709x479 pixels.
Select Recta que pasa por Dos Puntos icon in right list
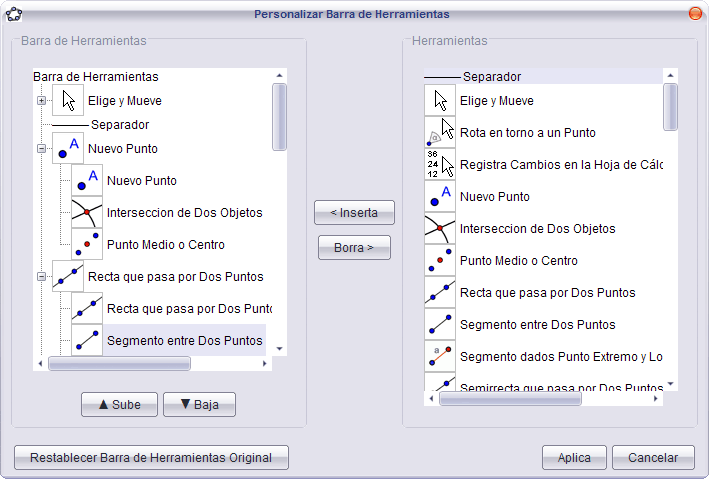click(x=440, y=293)
